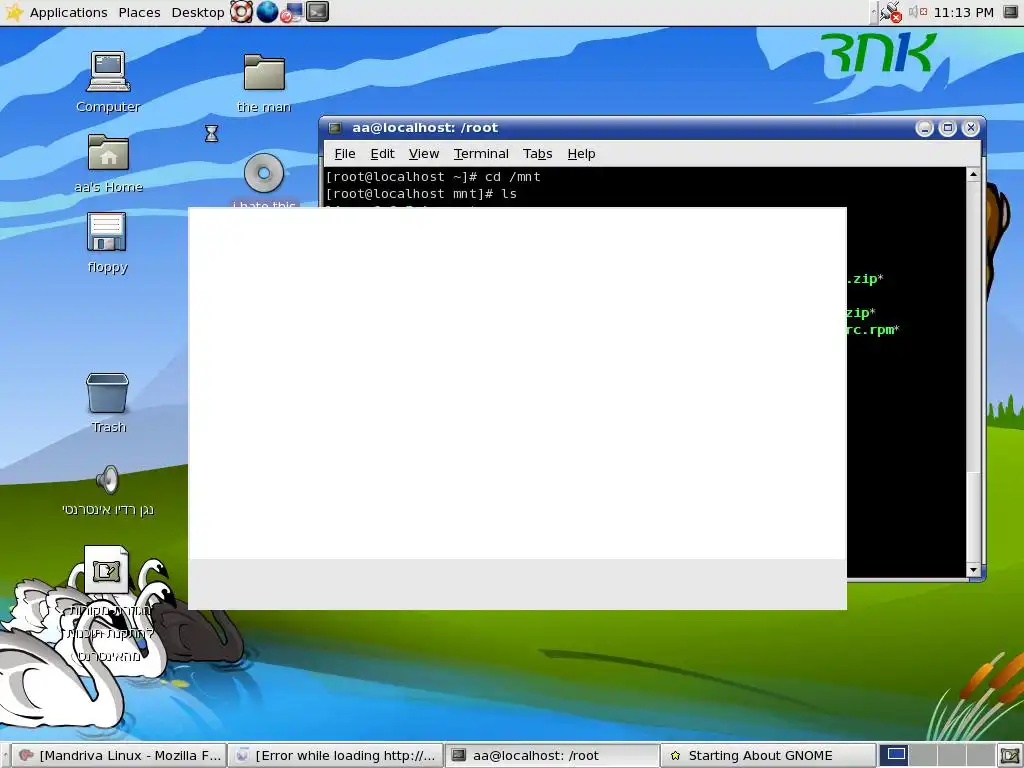Click the terminal window title 'aa@localhost: /root'

point(425,128)
